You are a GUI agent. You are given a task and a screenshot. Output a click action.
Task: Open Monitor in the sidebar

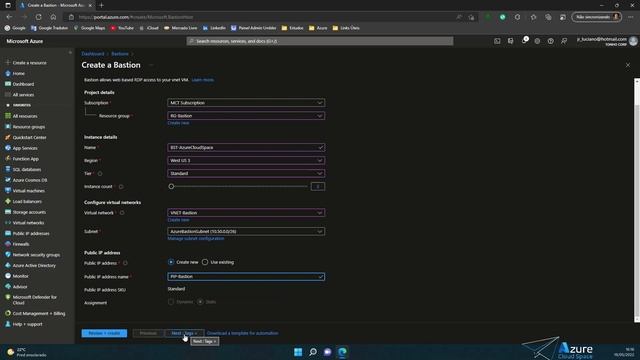20,276
